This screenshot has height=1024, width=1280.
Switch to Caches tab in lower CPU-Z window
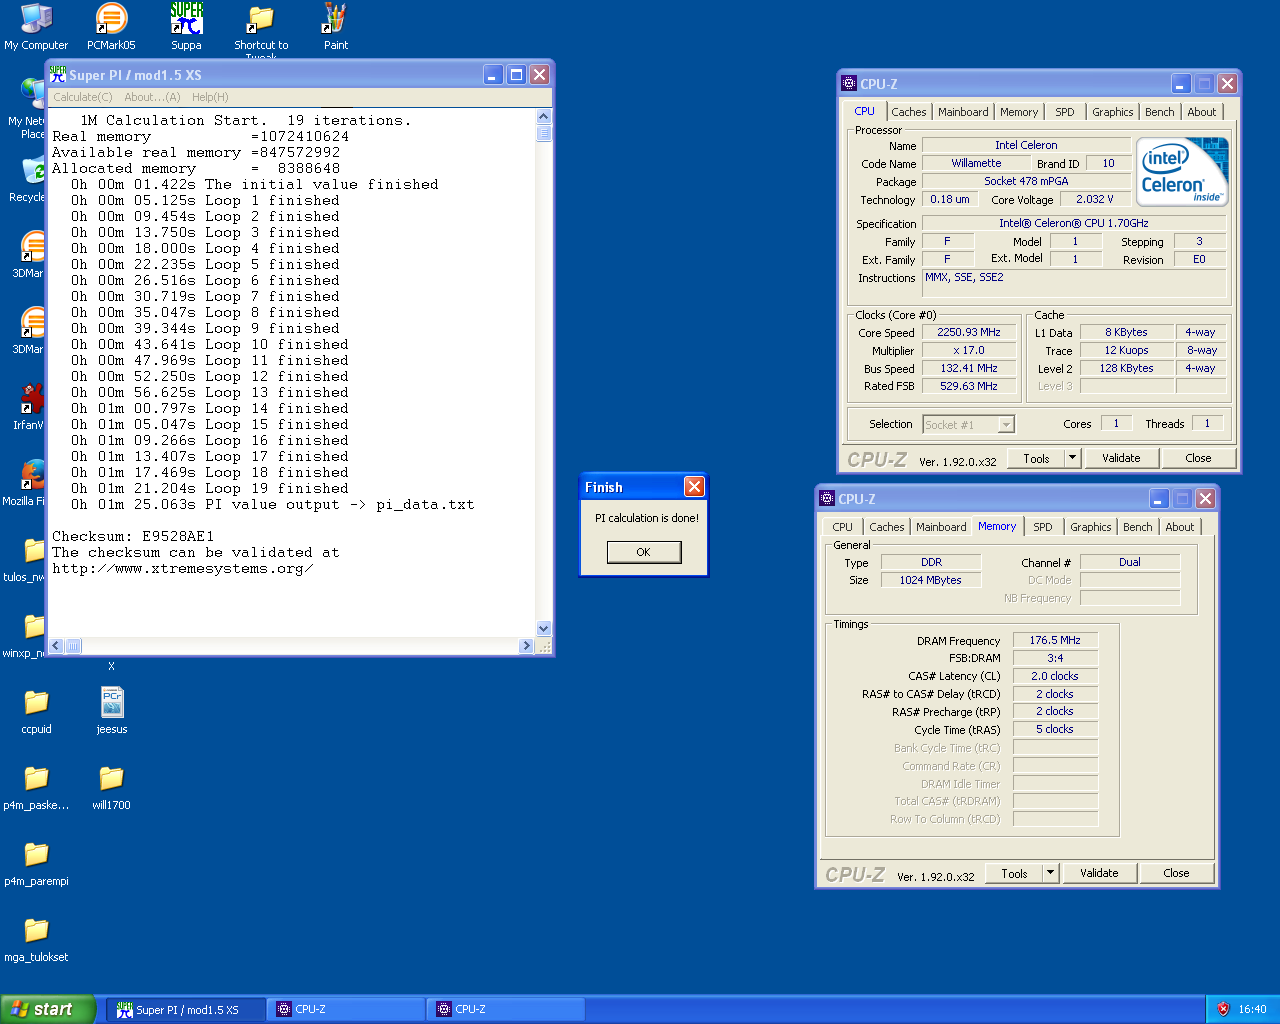point(887,527)
